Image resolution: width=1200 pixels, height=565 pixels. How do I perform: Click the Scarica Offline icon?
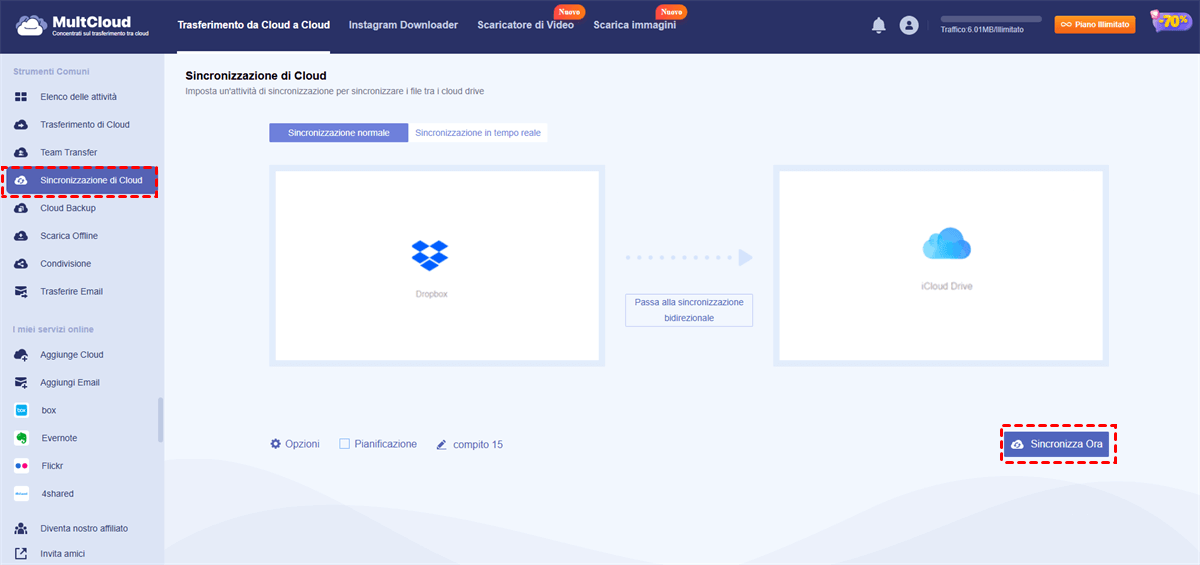(x=21, y=236)
